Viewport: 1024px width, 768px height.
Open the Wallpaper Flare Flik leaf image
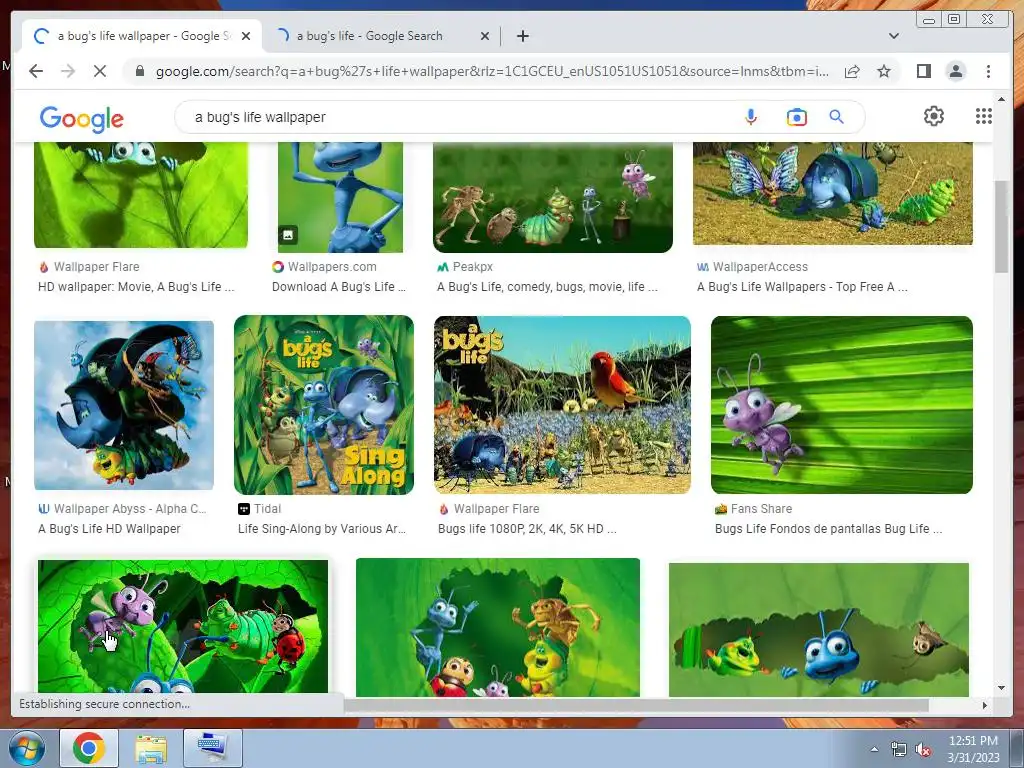[141, 195]
